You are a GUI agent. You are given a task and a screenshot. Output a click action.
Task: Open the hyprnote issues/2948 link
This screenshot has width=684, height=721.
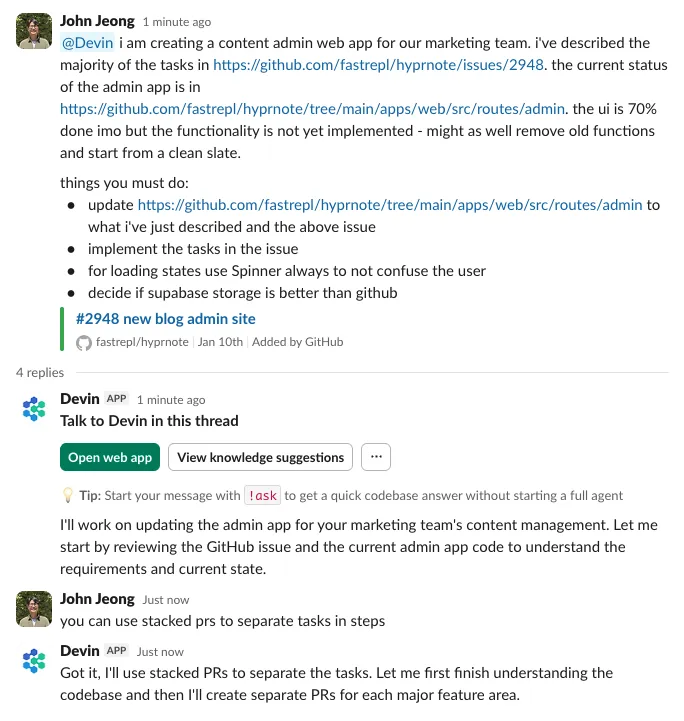(378, 65)
